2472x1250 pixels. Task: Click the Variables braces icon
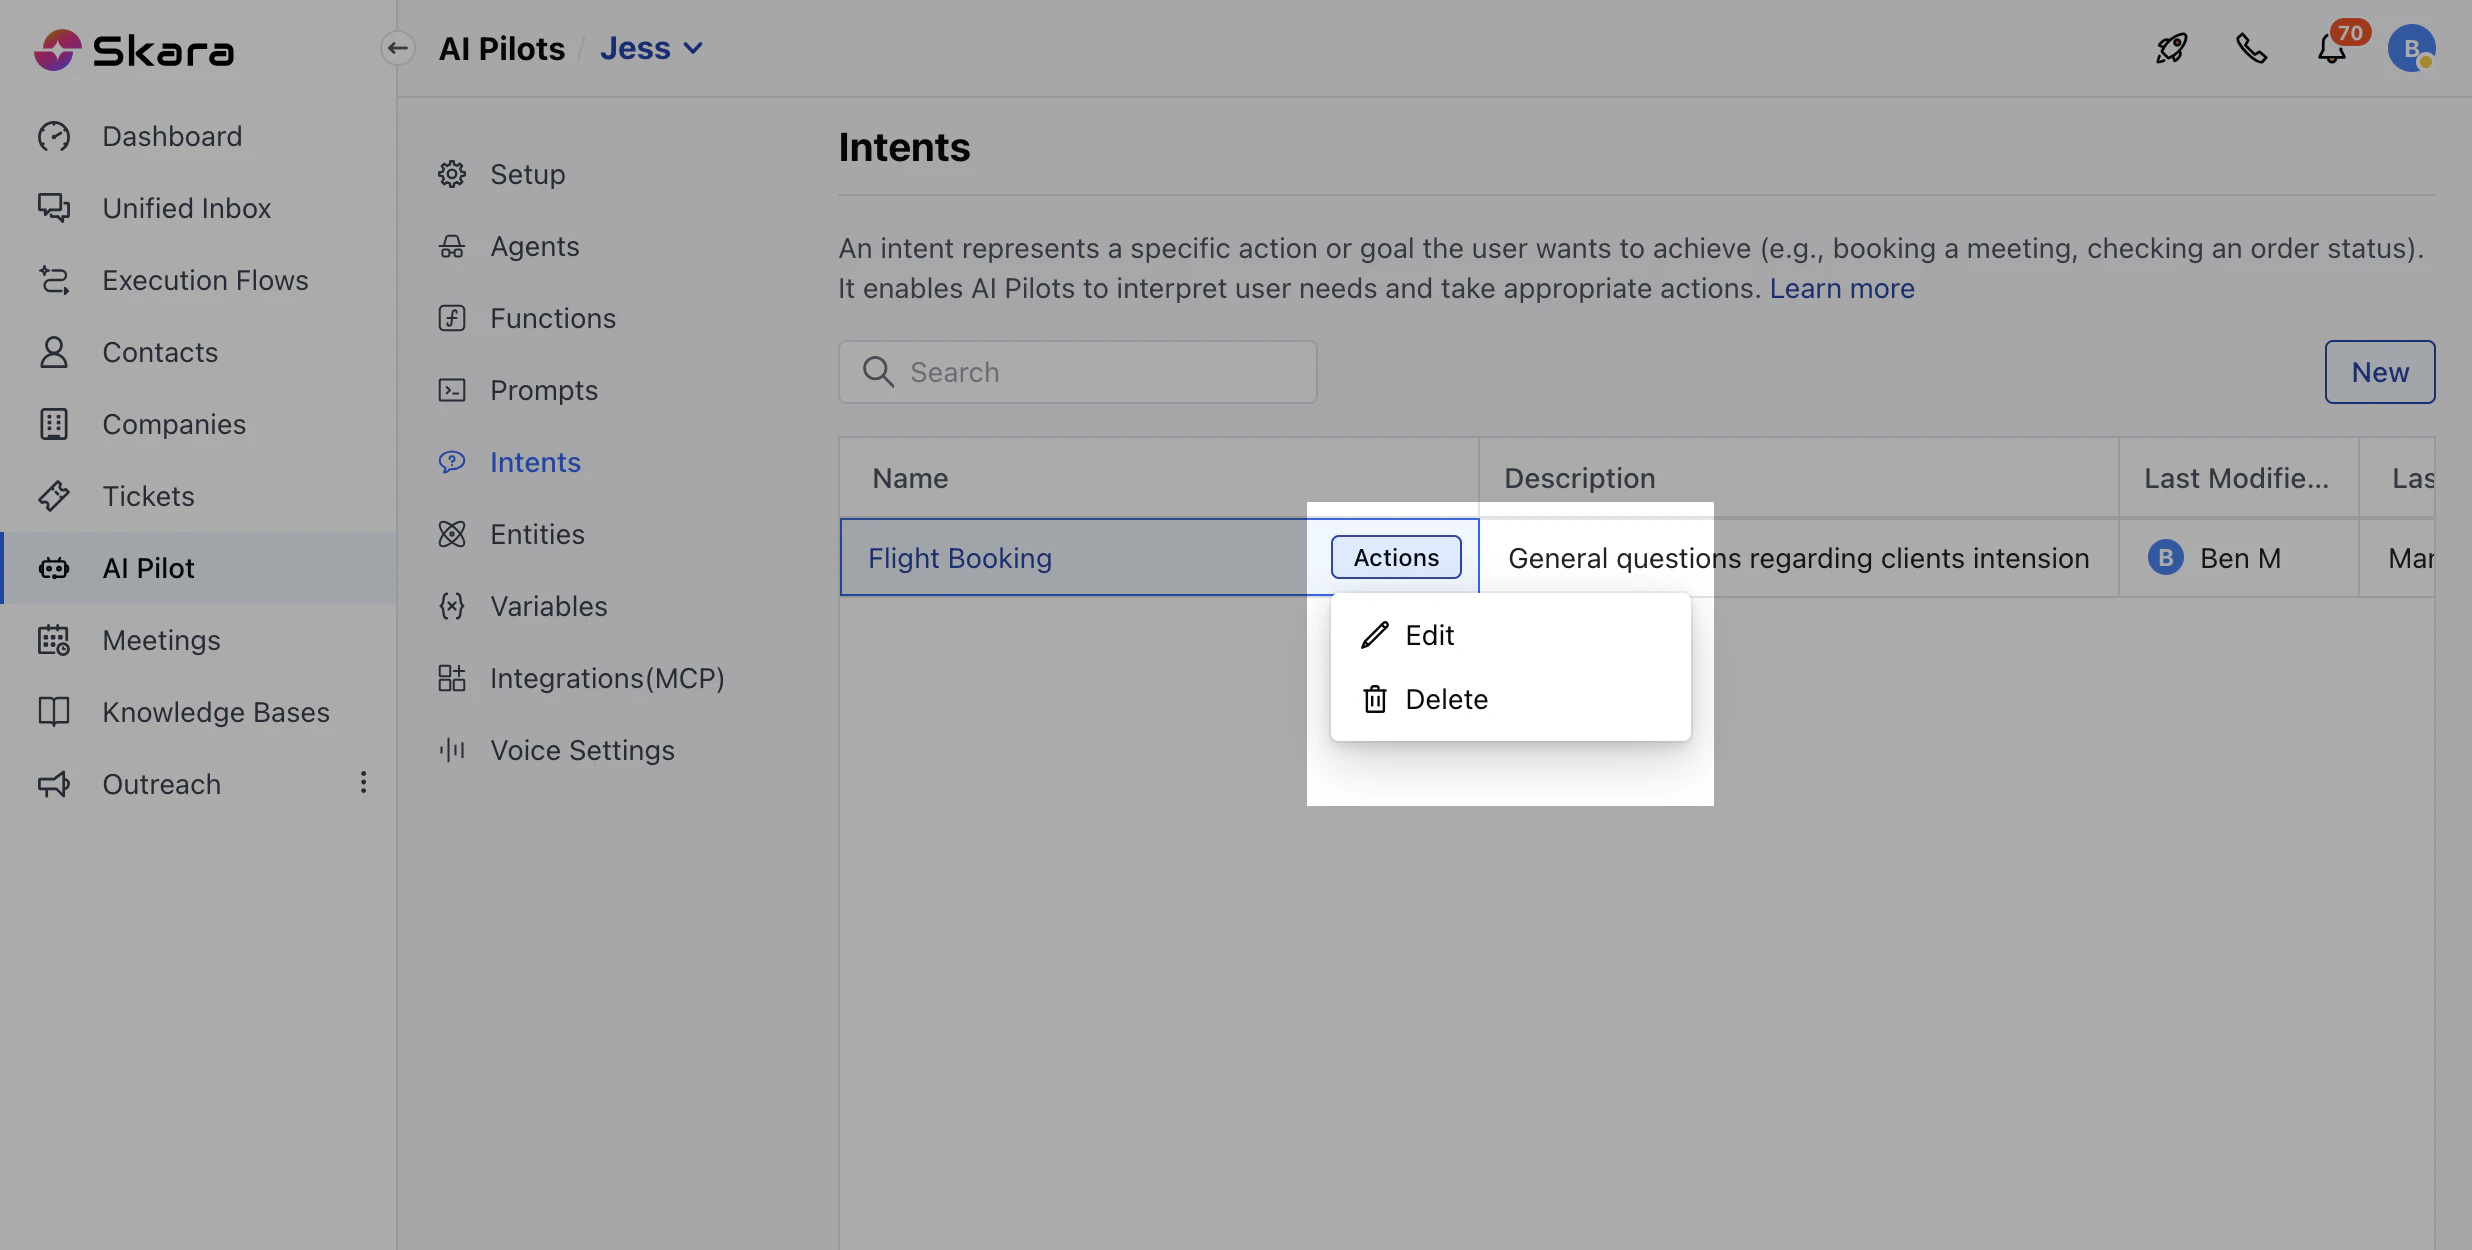452,606
